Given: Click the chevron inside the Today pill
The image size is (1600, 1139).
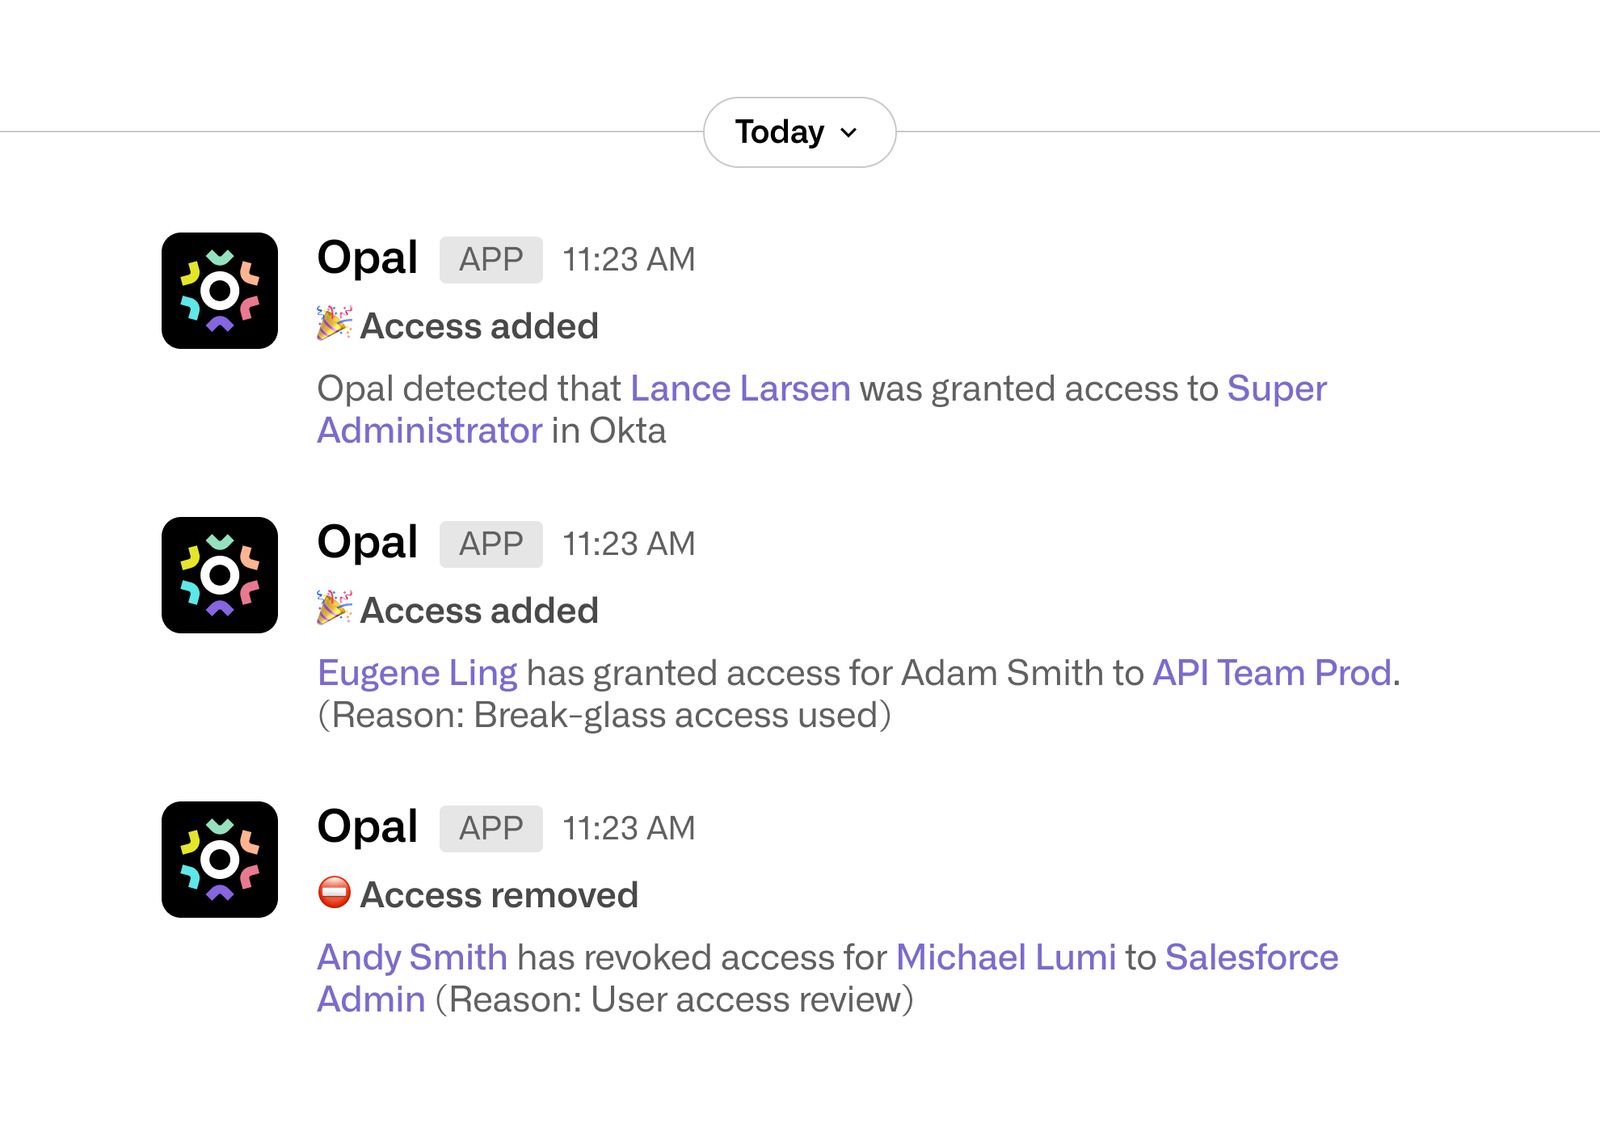Looking at the screenshot, I should coord(850,132).
